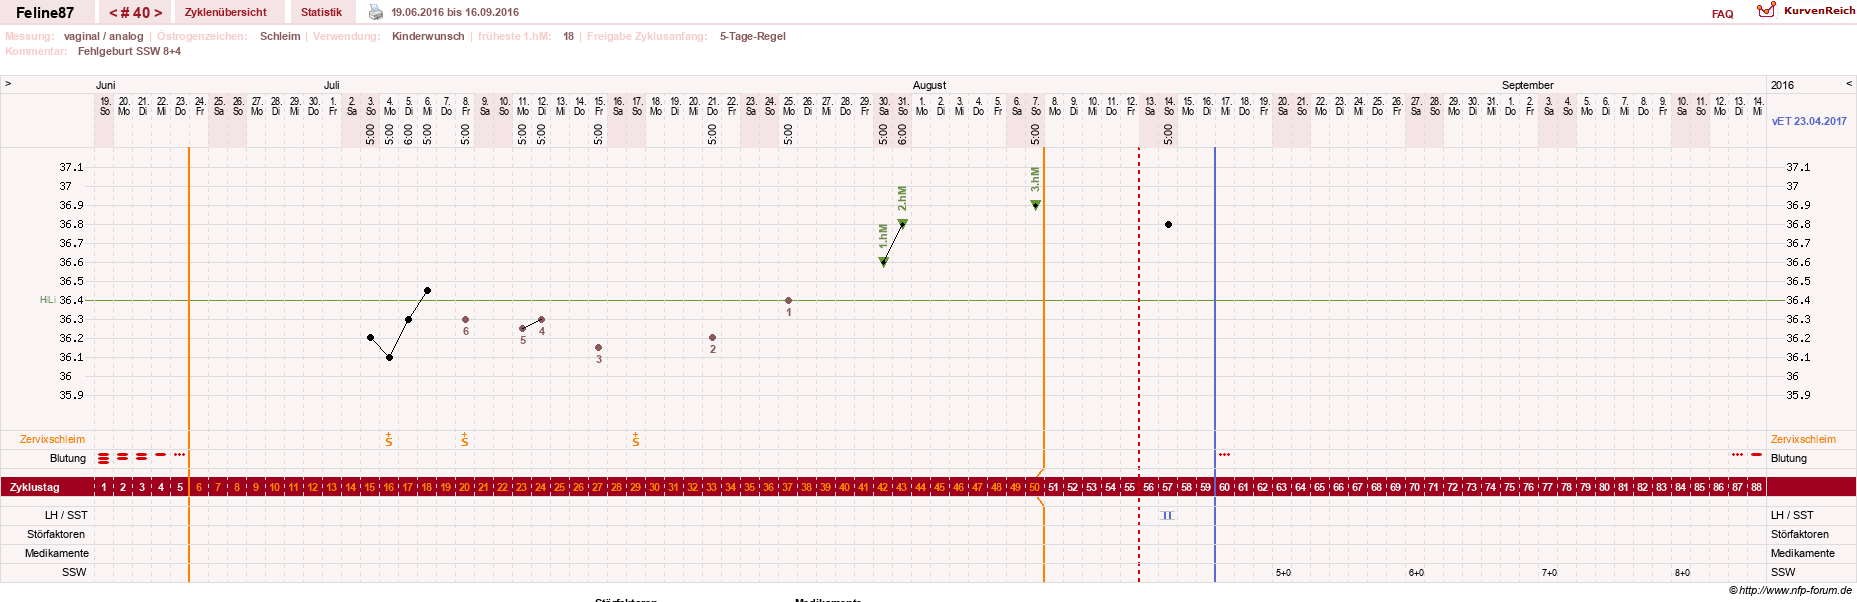Click the left Störfaktoren row label
This screenshot has height=602, width=1857.
[57, 534]
